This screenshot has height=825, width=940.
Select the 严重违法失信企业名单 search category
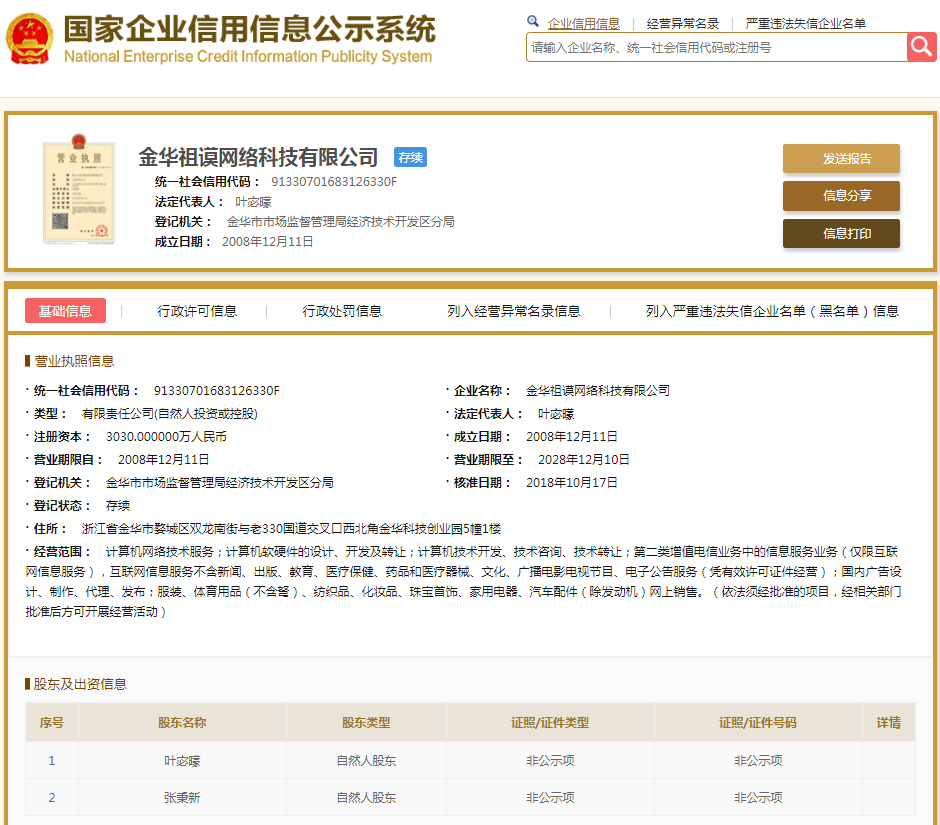806,23
